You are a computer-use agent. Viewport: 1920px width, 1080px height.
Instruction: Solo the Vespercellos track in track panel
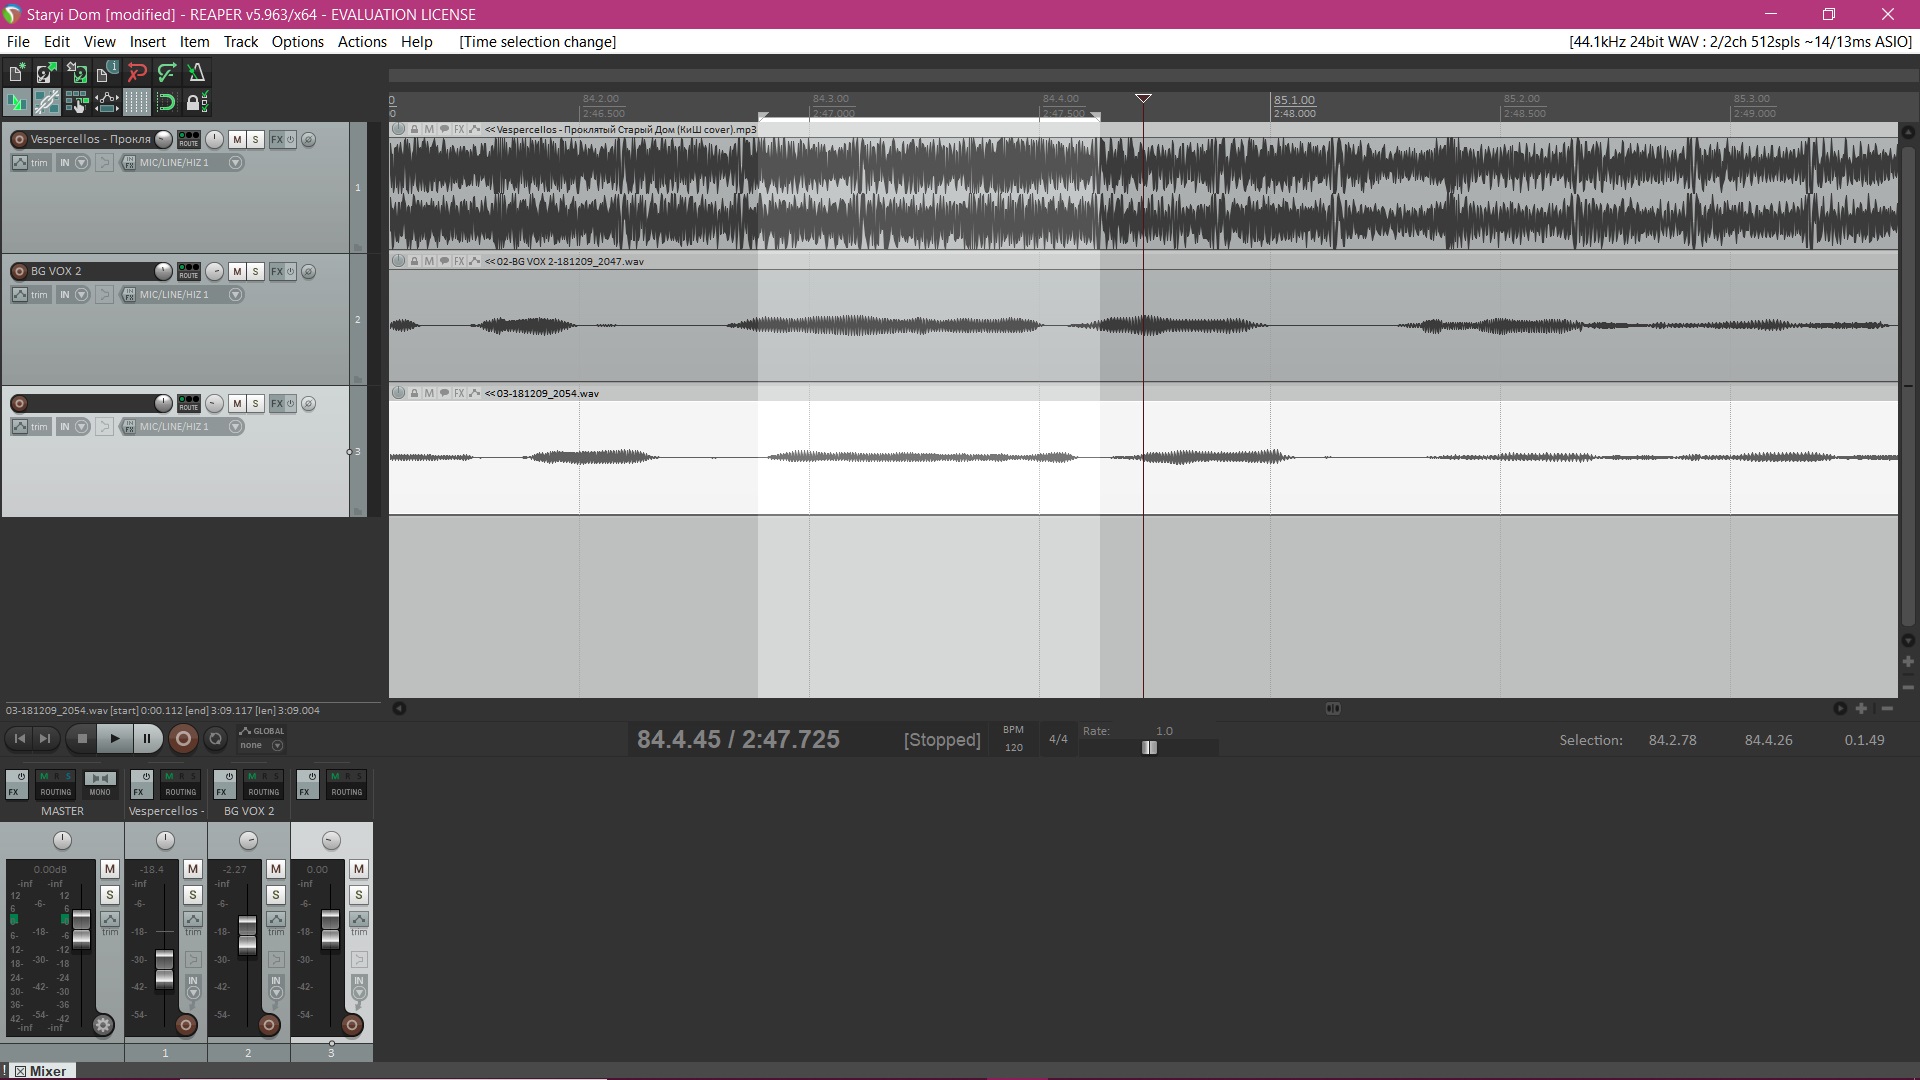pyautogui.click(x=255, y=139)
